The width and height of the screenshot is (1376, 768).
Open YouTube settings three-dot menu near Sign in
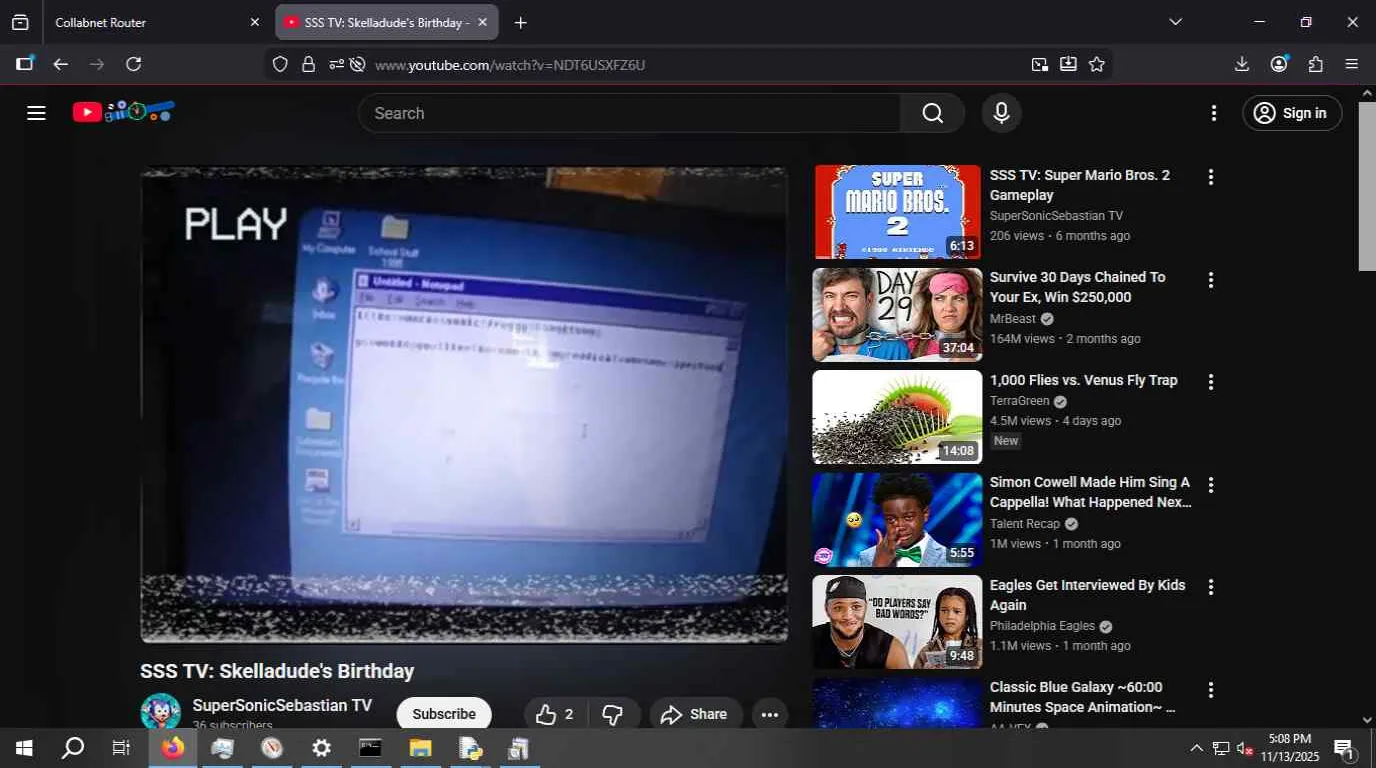1214,113
